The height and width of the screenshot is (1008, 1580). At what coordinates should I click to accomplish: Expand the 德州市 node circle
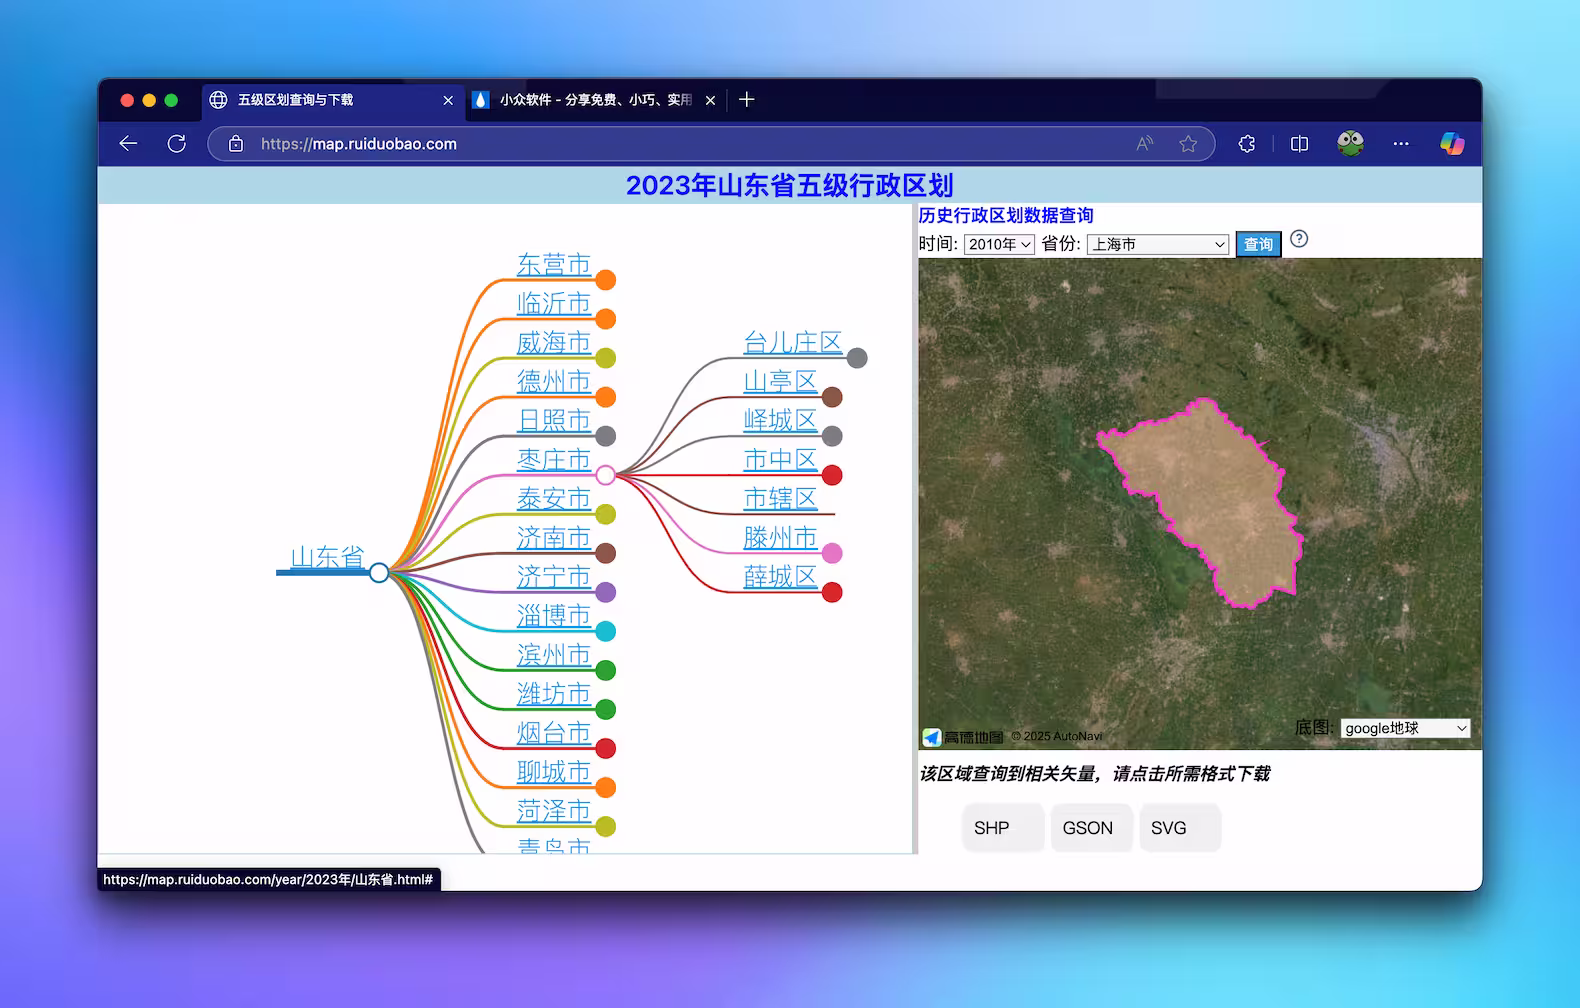point(606,397)
